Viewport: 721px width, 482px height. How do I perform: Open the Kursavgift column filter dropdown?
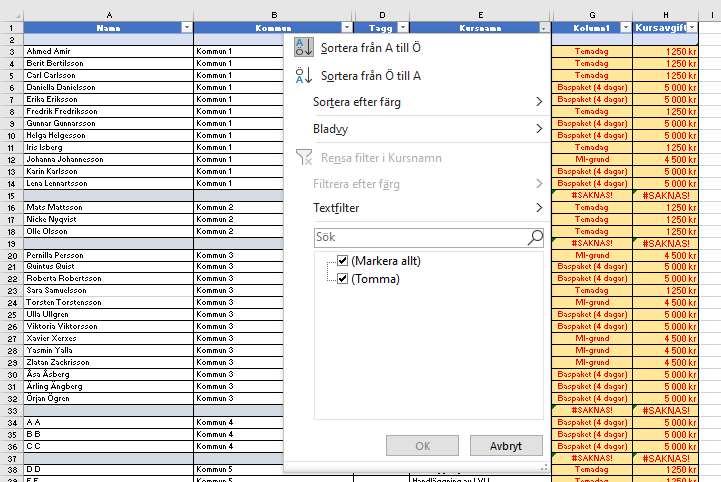(x=692, y=28)
